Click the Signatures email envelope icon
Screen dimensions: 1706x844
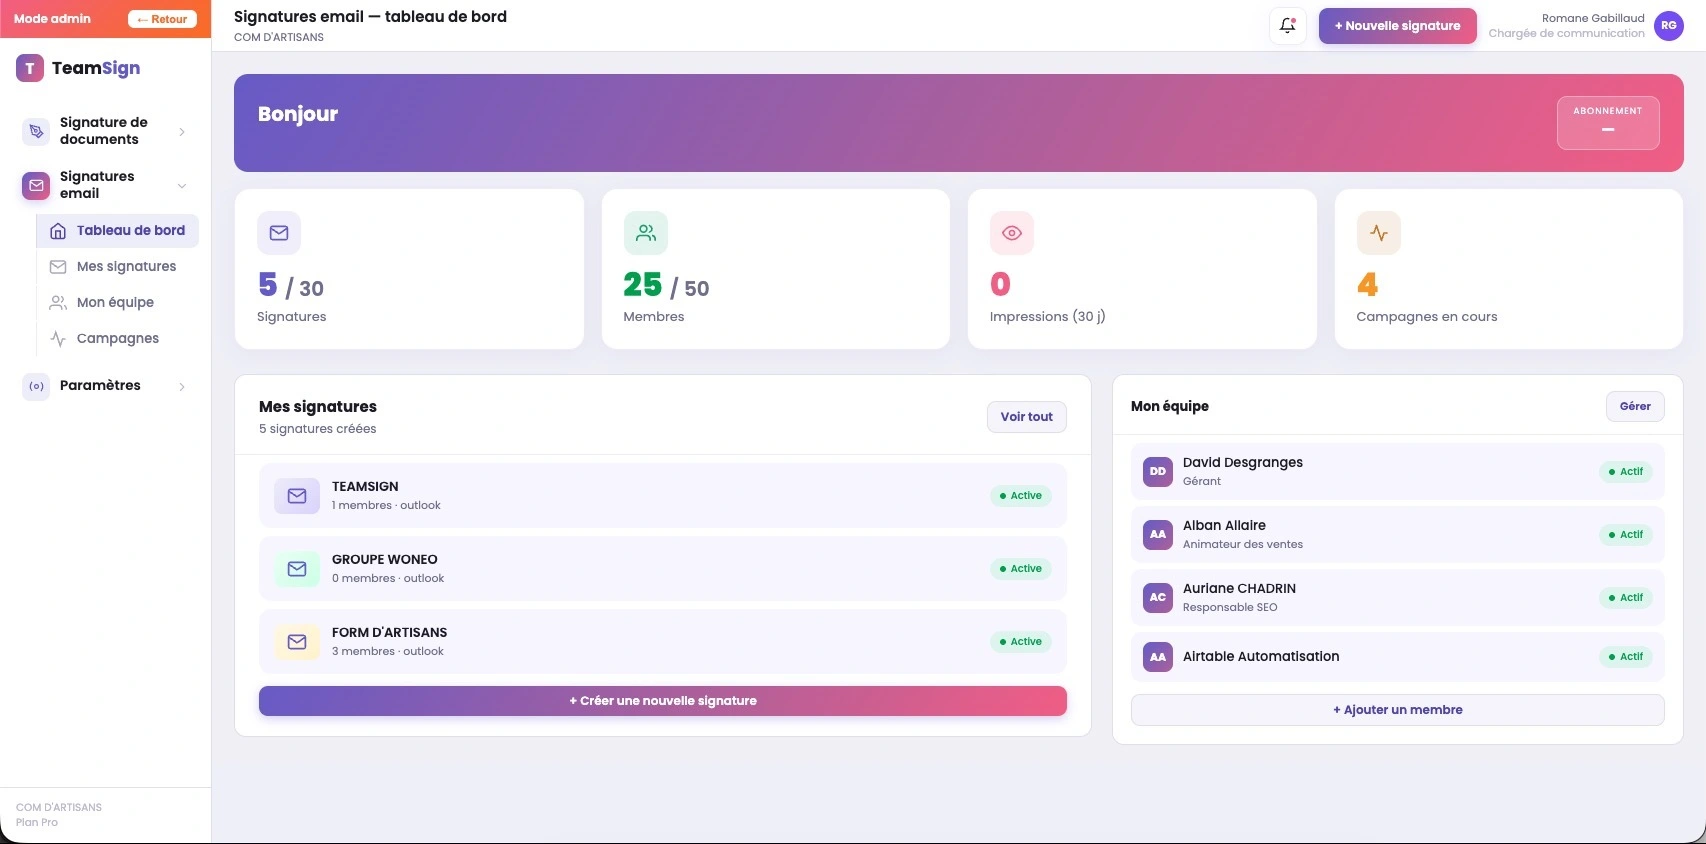[37, 185]
